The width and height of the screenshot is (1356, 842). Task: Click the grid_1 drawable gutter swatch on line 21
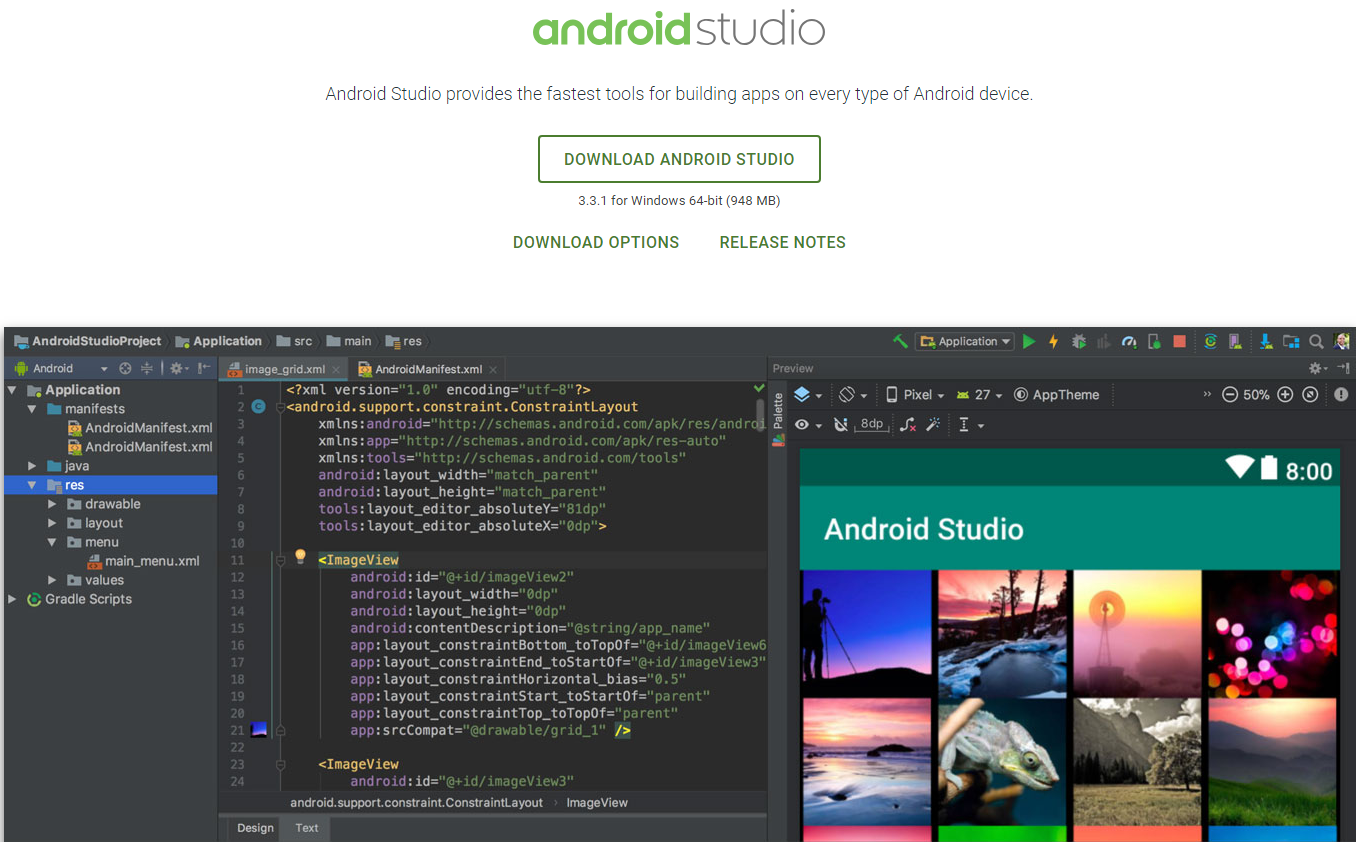tap(259, 729)
